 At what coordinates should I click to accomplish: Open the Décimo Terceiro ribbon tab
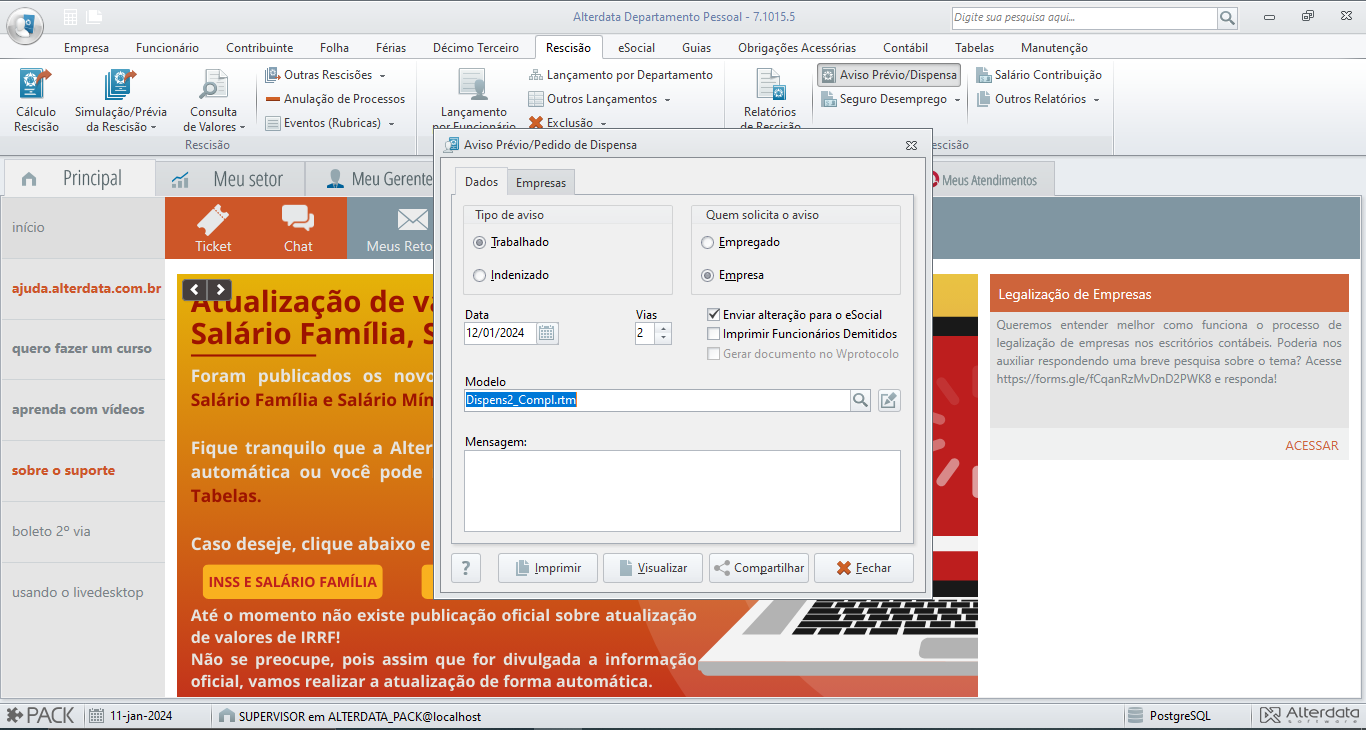point(476,47)
